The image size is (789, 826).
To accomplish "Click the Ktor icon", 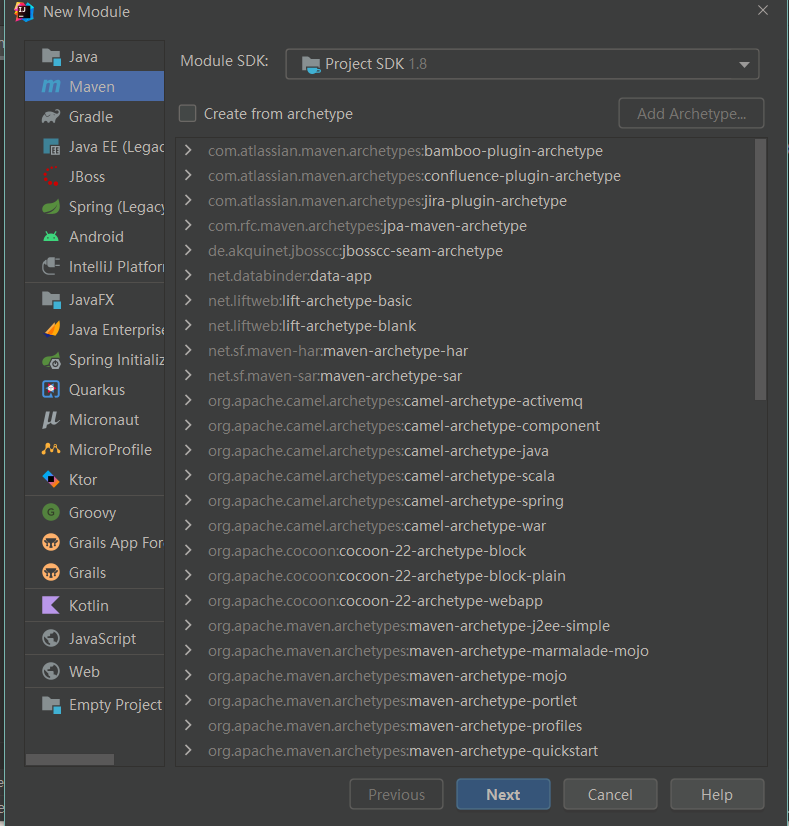I will pyautogui.click(x=51, y=479).
